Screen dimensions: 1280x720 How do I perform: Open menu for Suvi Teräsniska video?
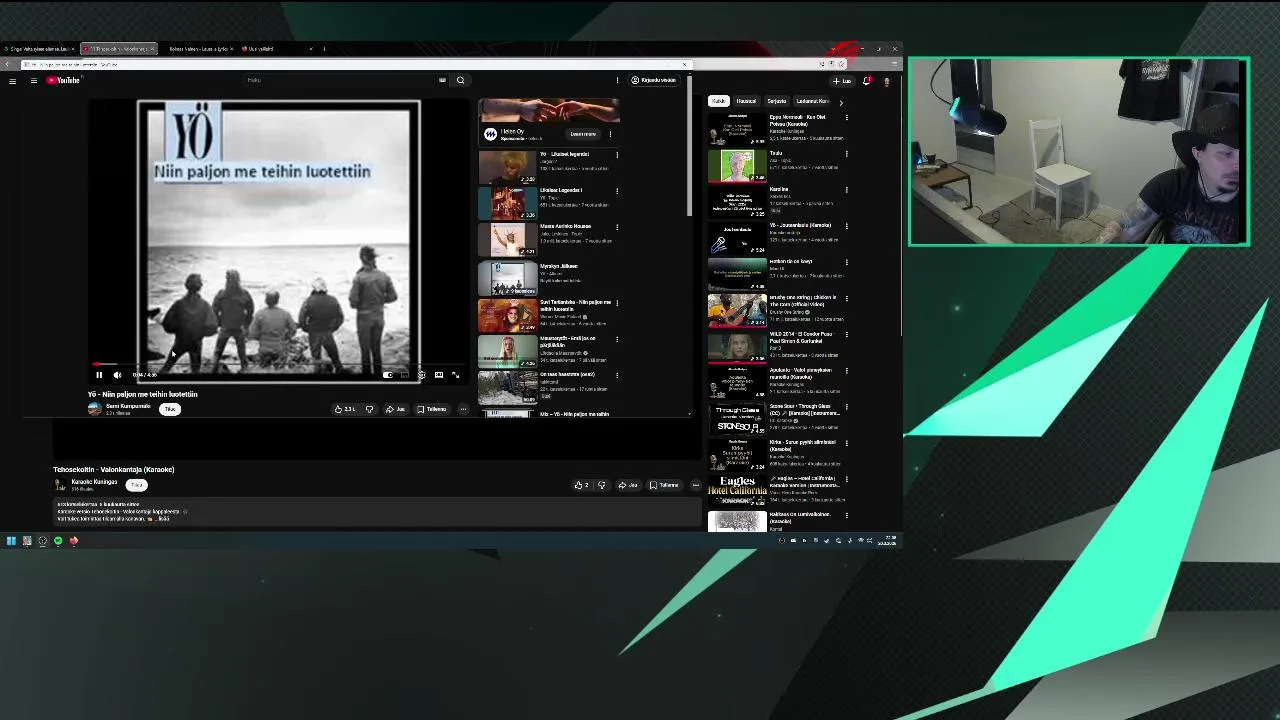[617, 303]
